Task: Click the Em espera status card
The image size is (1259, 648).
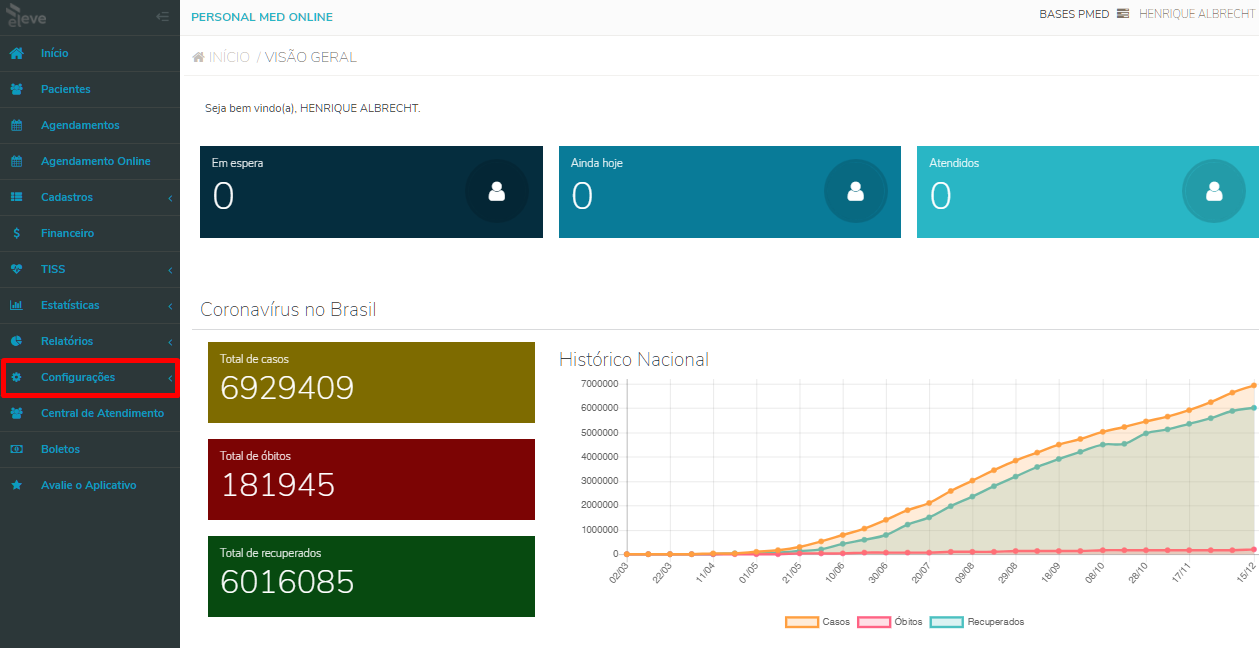Action: (x=371, y=192)
